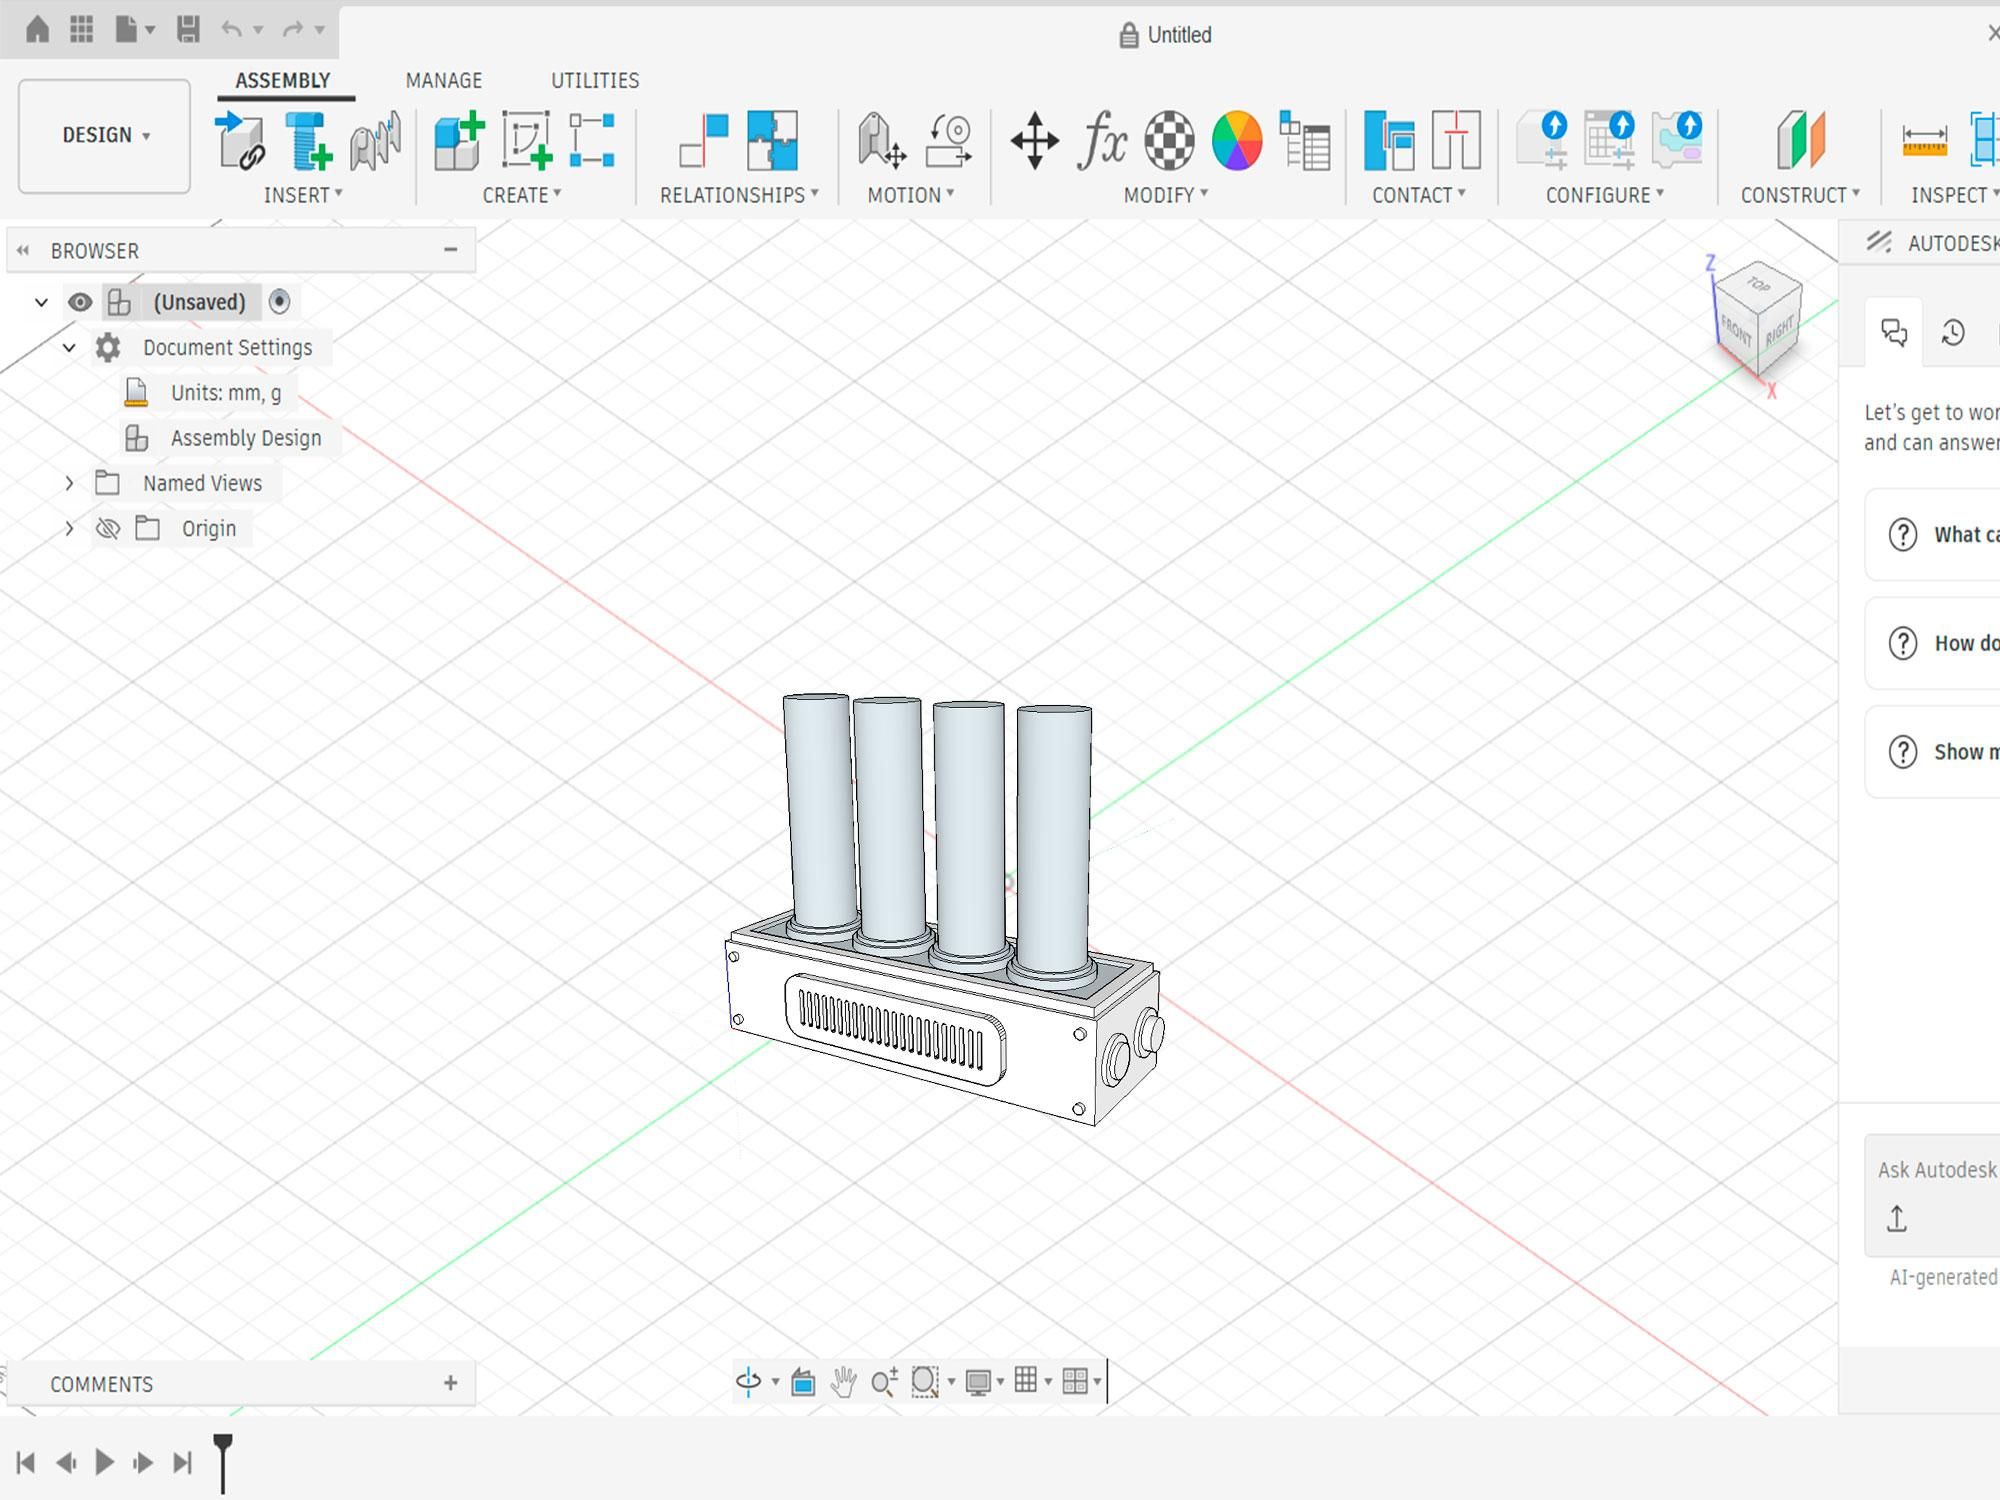
Task: Open the CONTACT dropdown menu
Action: tap(1419, 195)
